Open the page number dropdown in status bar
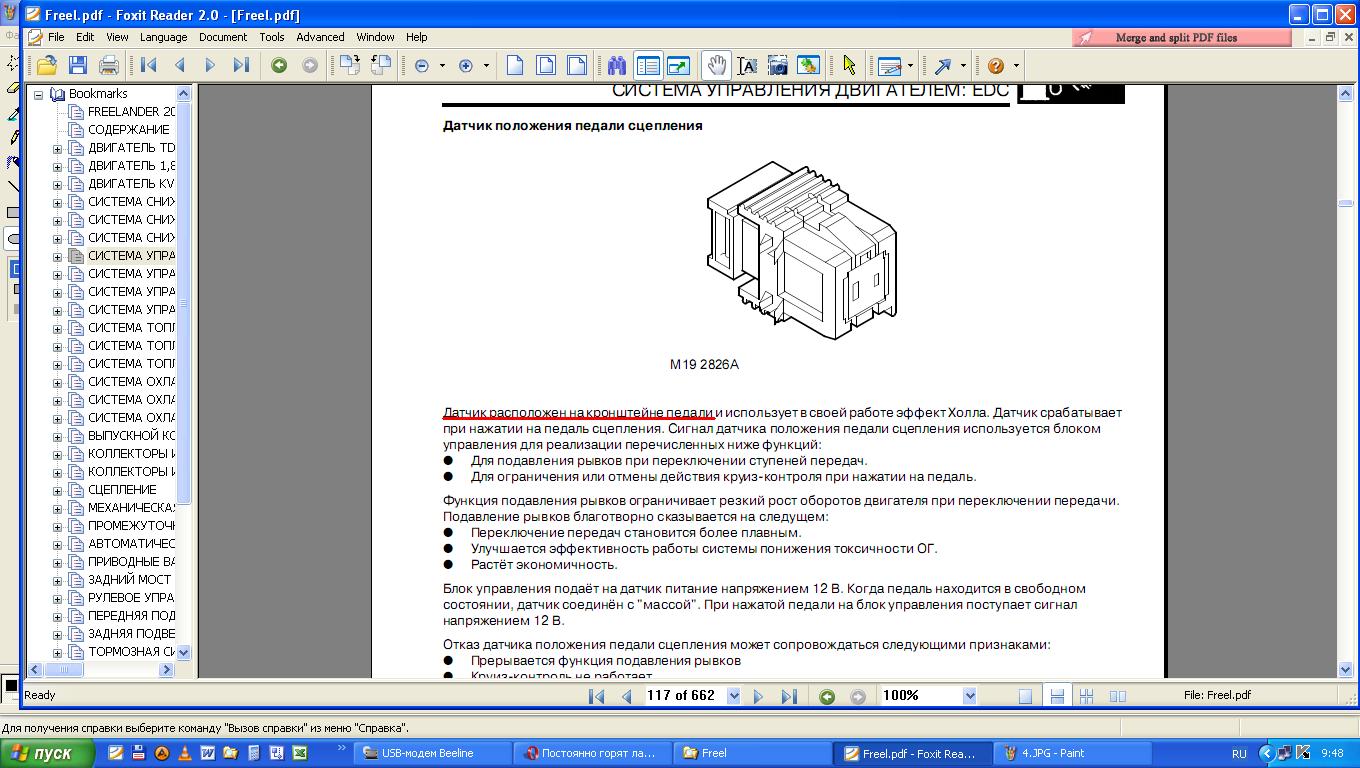 point(734,696)
